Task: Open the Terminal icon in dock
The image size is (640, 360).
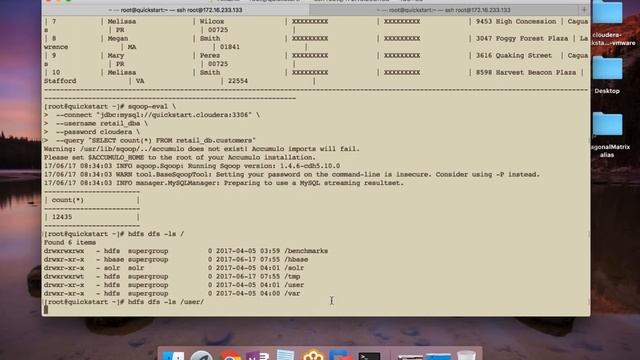Action: click(369, 356)
